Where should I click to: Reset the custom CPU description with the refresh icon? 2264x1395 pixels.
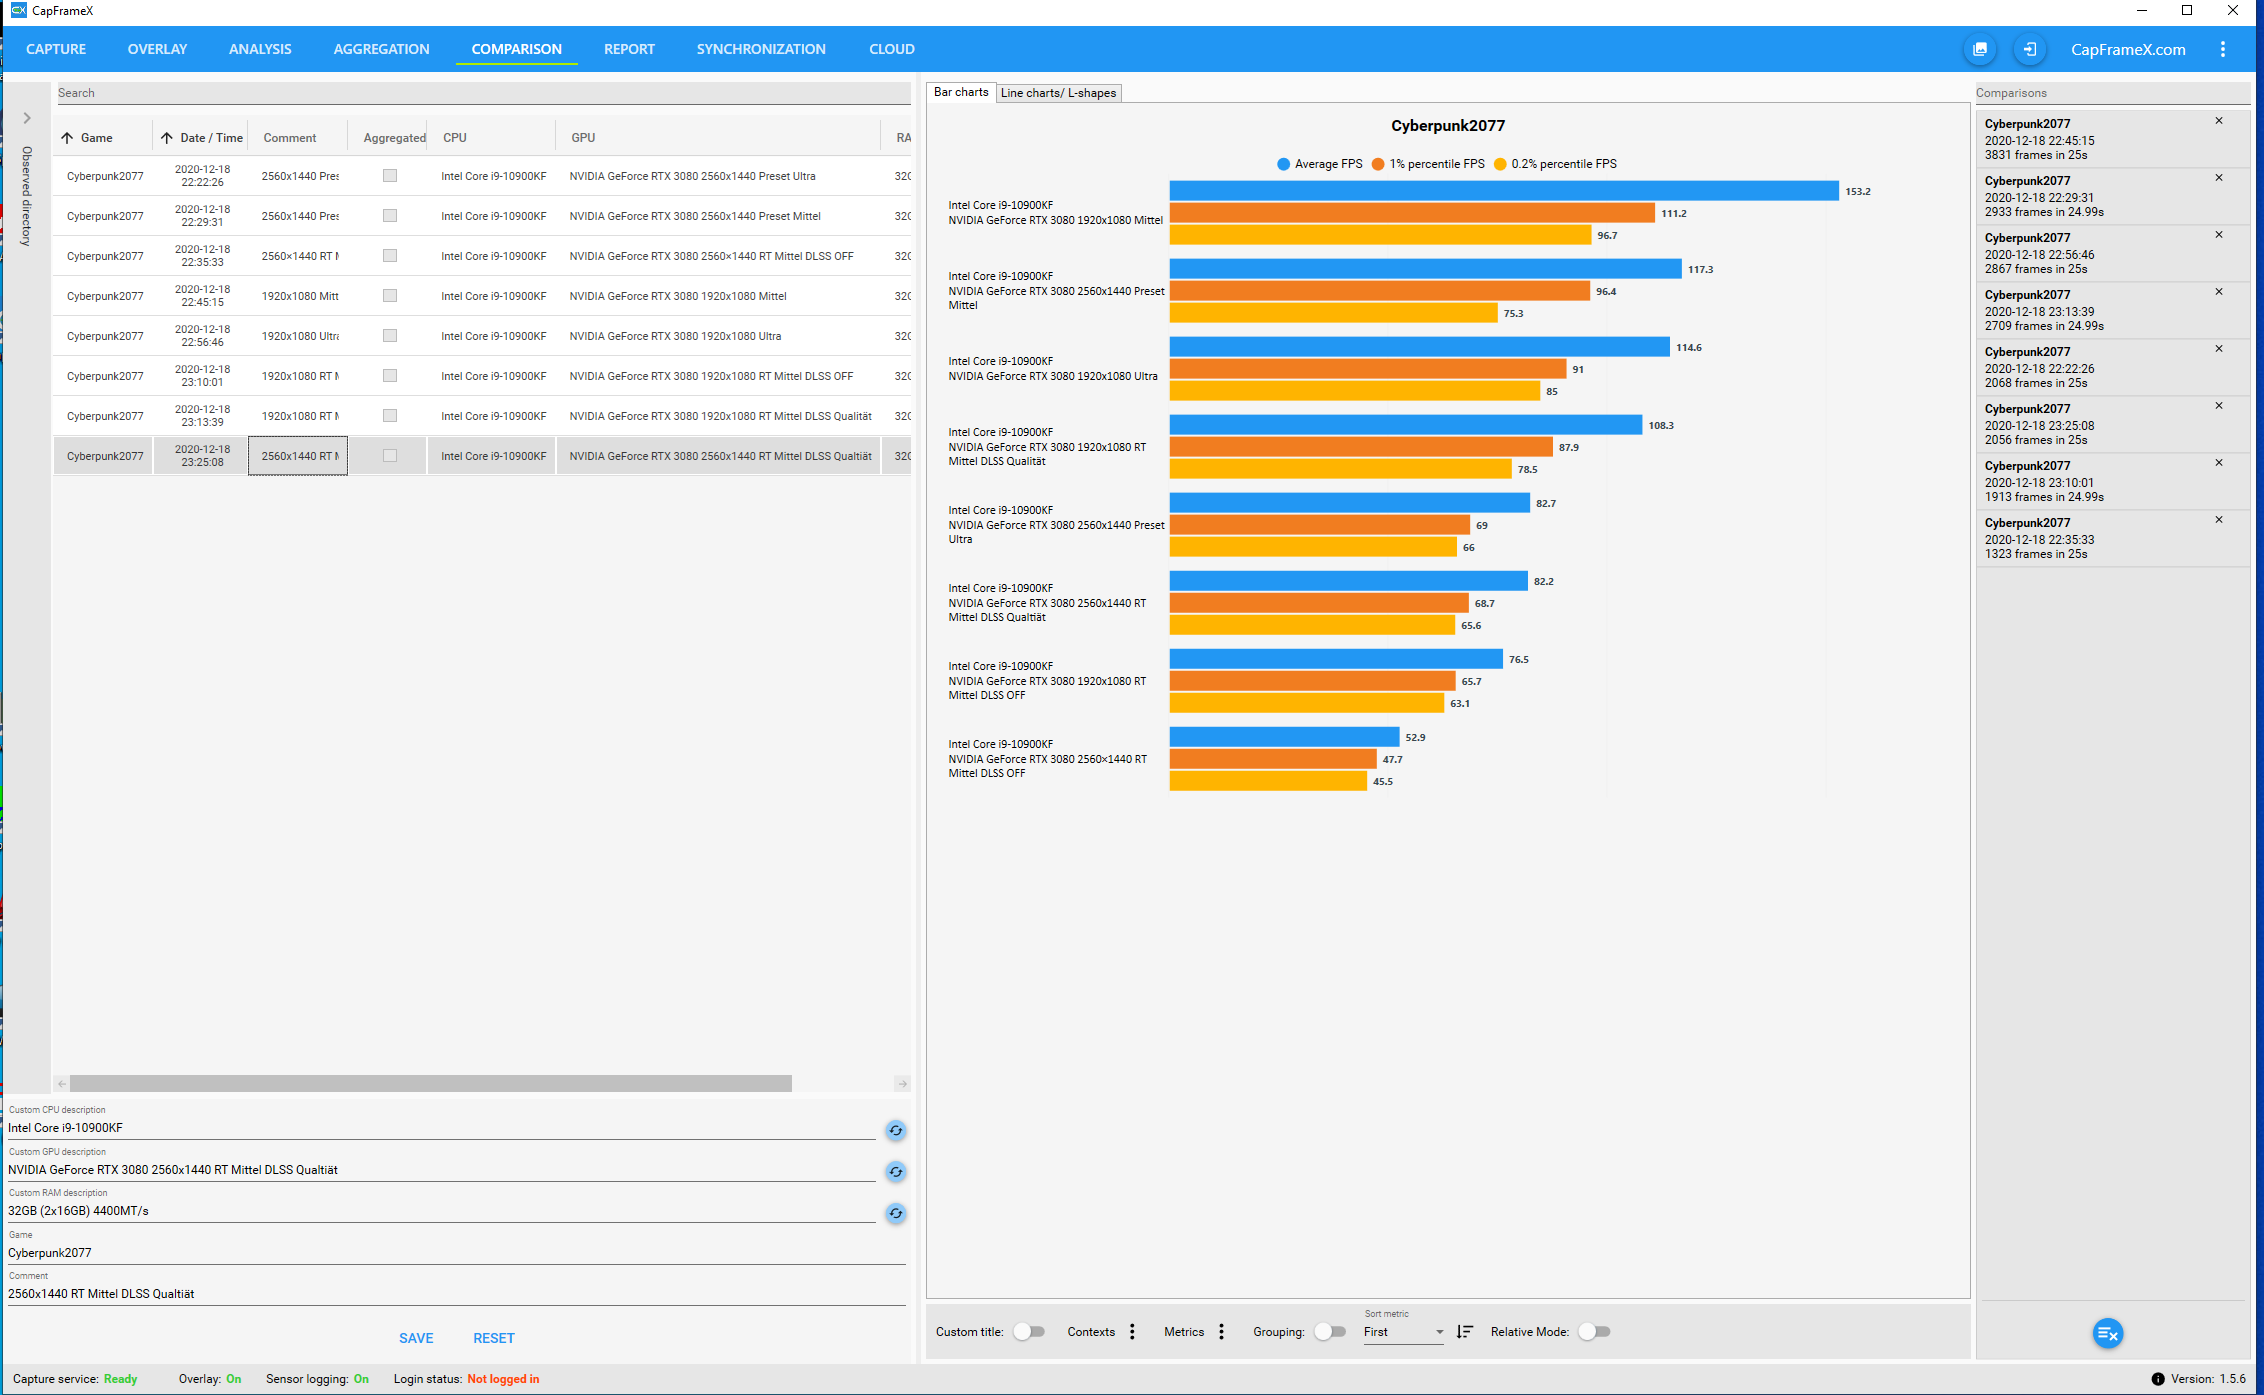pos(895,1130)
